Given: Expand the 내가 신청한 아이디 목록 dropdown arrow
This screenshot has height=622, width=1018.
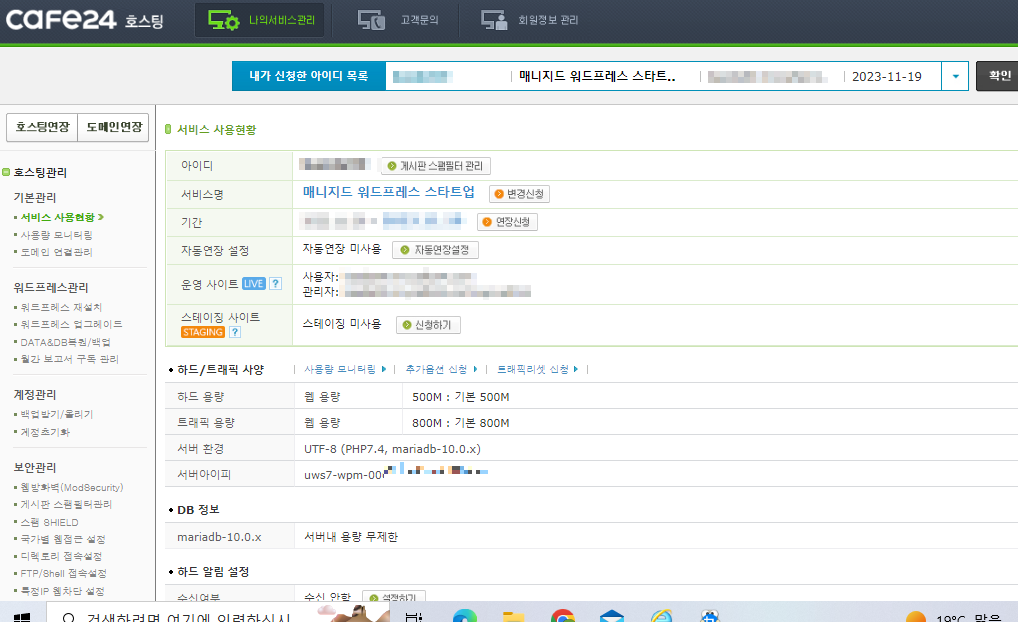Looking at the screenshot, I should pos(955,77).
